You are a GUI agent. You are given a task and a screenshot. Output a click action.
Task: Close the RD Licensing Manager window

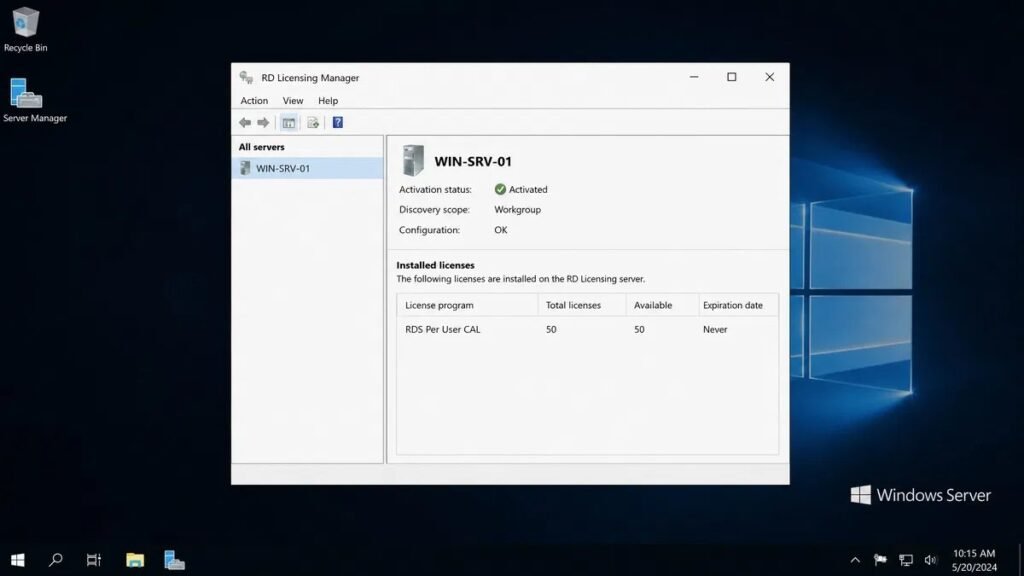click(769, 77)
